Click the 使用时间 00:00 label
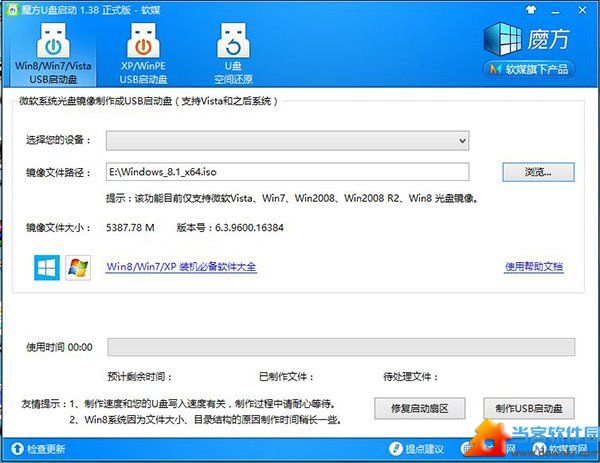The height and width of the screenshot is (463, 600). point(59,347)
